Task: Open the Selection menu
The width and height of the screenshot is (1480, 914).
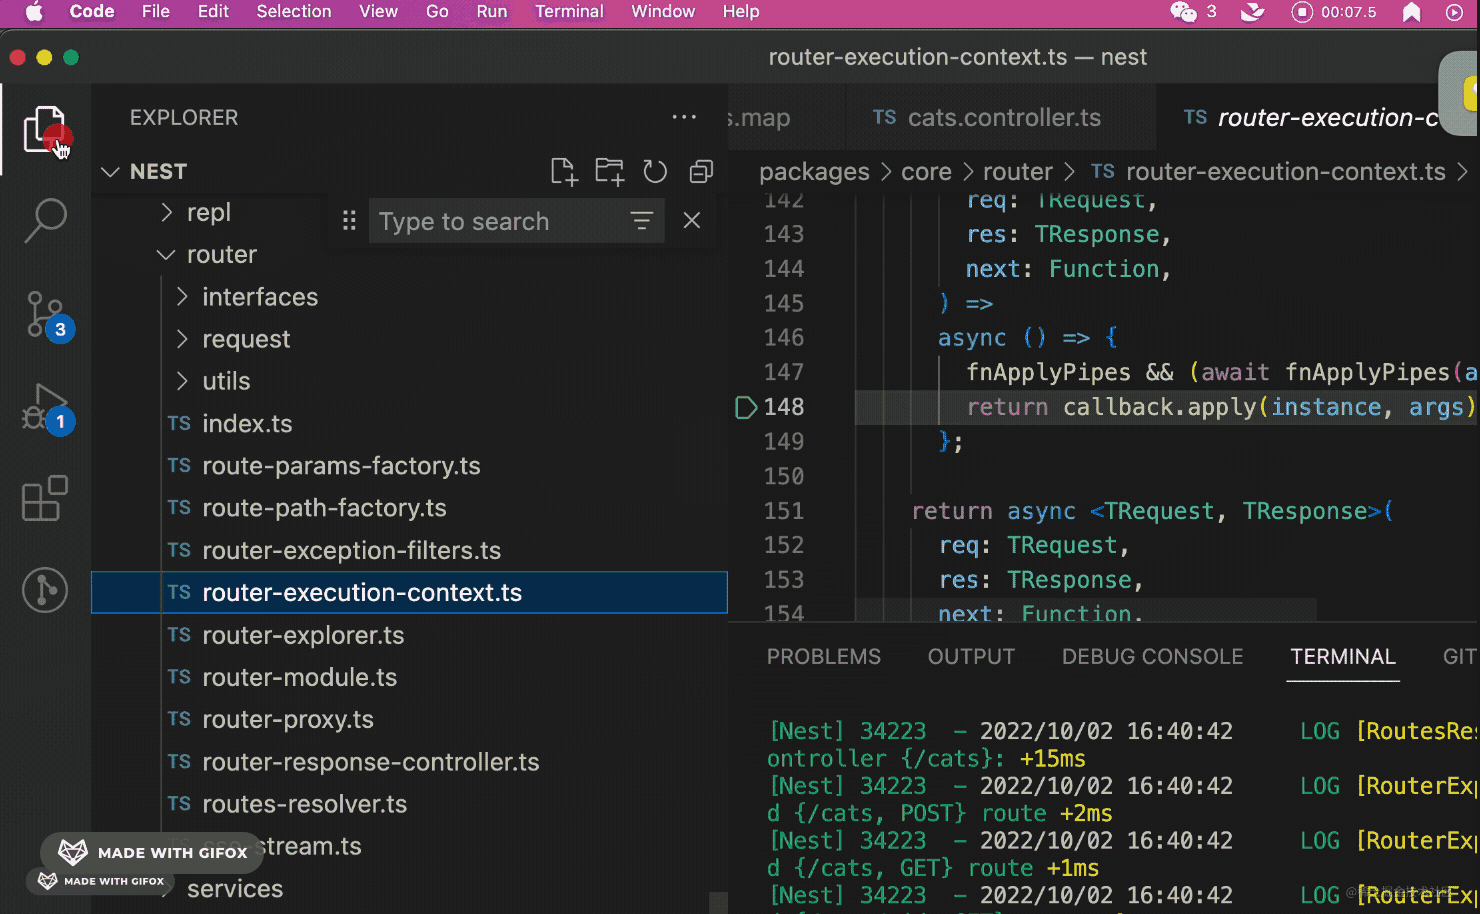Action: 294,12
